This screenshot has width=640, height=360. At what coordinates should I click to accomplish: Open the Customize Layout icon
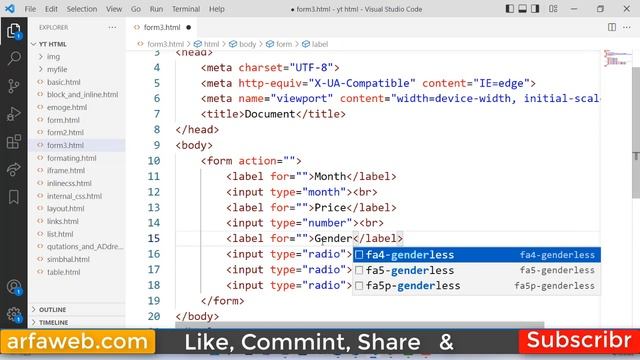[x=553, y=9]
